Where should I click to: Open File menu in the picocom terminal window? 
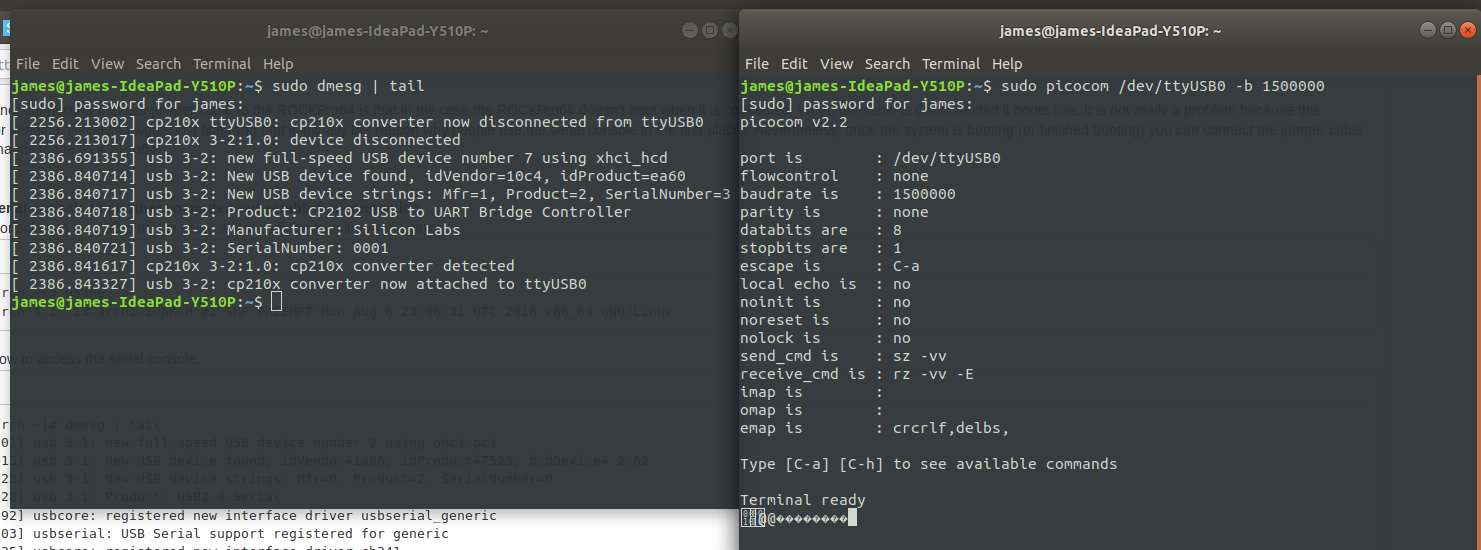coord(757,64)
